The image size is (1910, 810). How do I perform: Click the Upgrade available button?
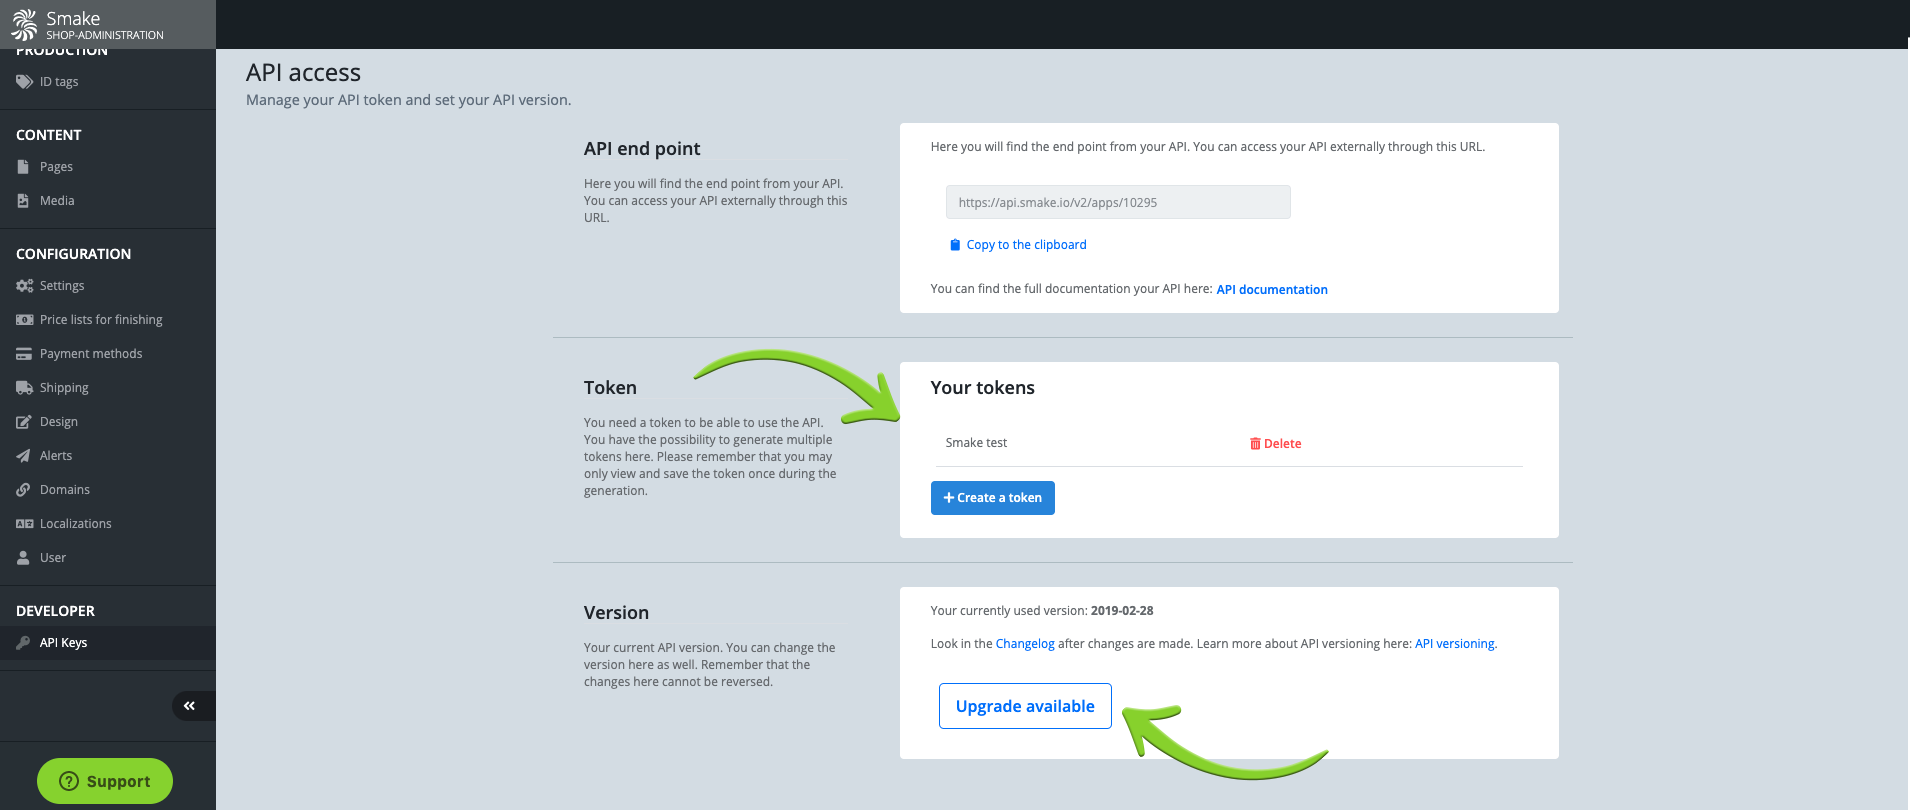point(1025,706)
